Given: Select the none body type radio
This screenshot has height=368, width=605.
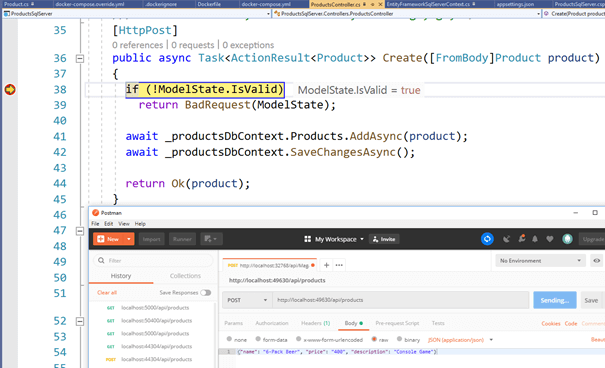Looking at the screenshot, I should (x=229, y=339).
